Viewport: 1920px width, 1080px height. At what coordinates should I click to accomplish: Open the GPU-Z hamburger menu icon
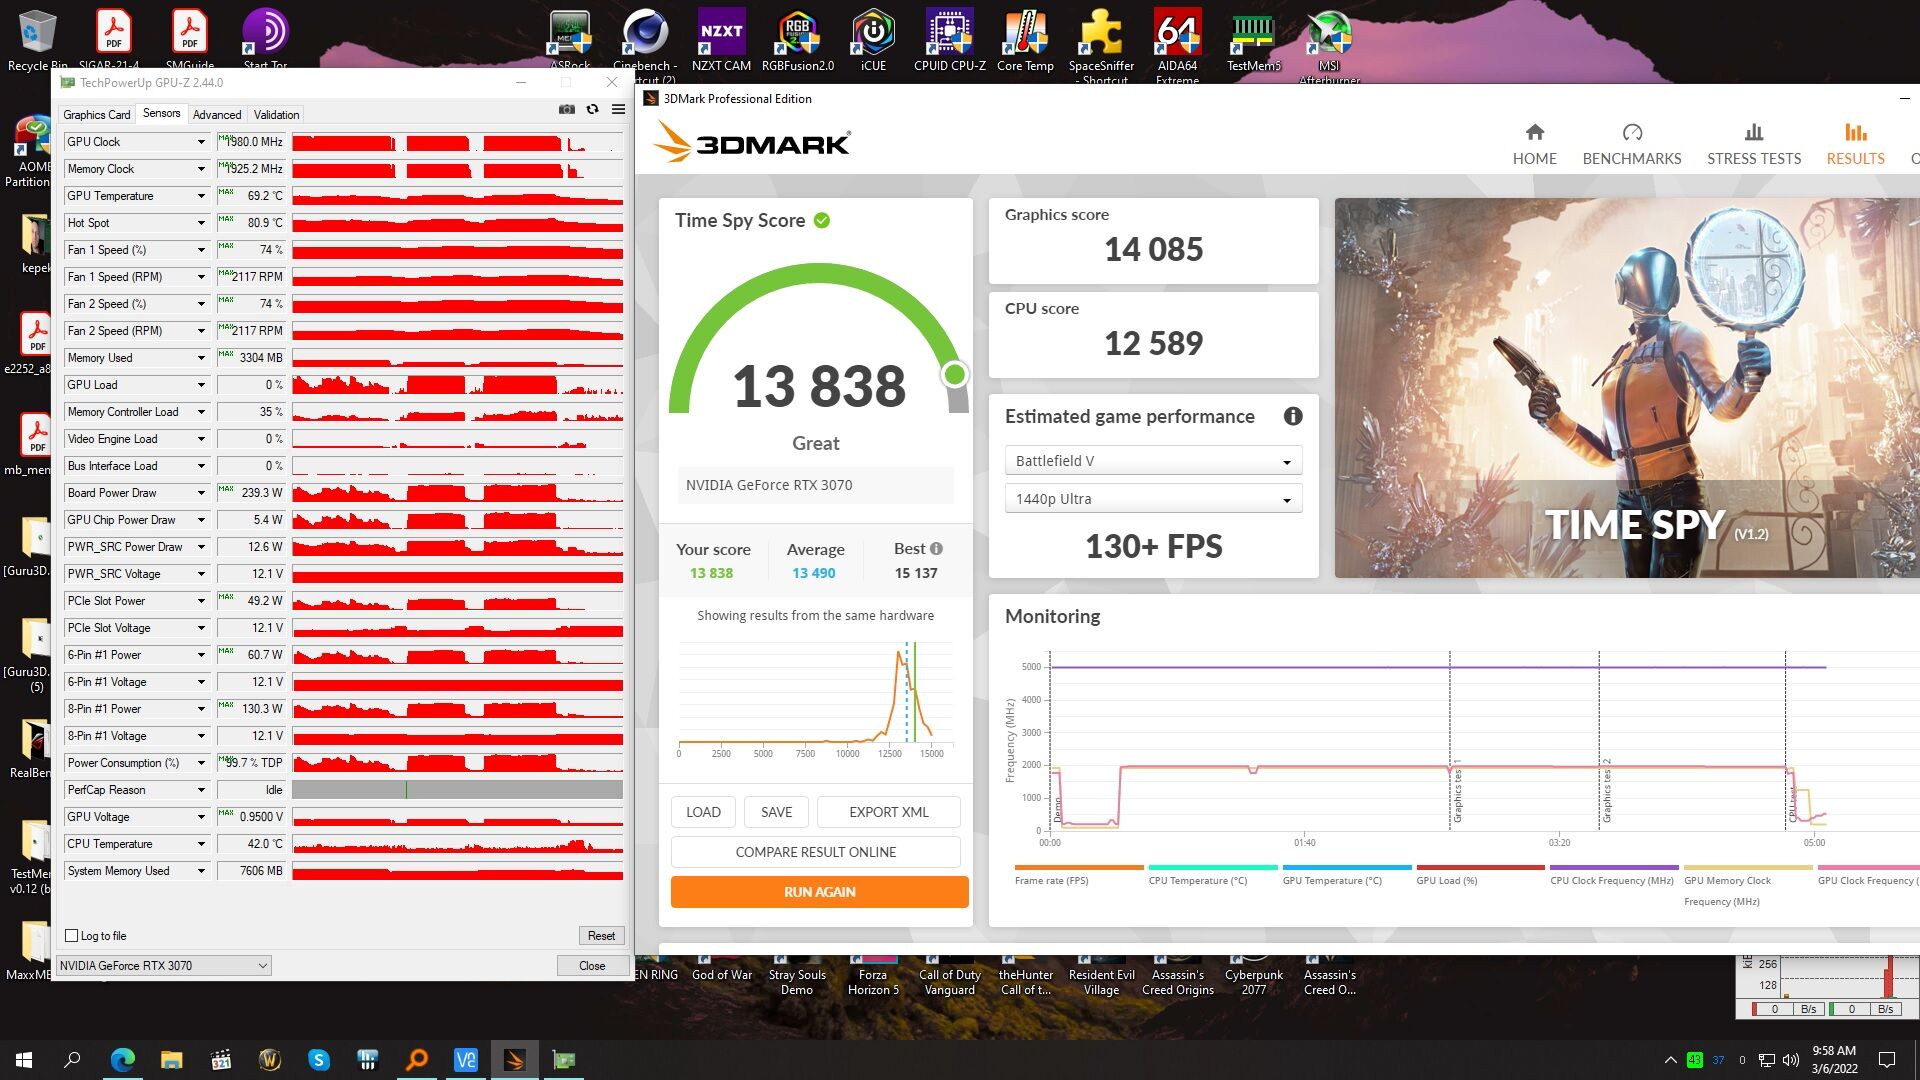click(618, 110)
